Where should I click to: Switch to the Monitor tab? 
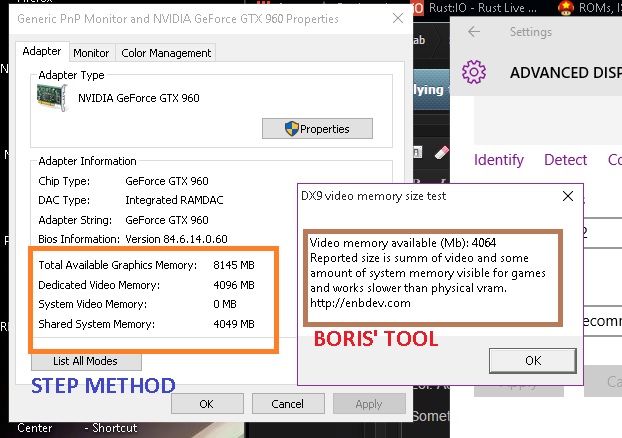pos(91,53)
